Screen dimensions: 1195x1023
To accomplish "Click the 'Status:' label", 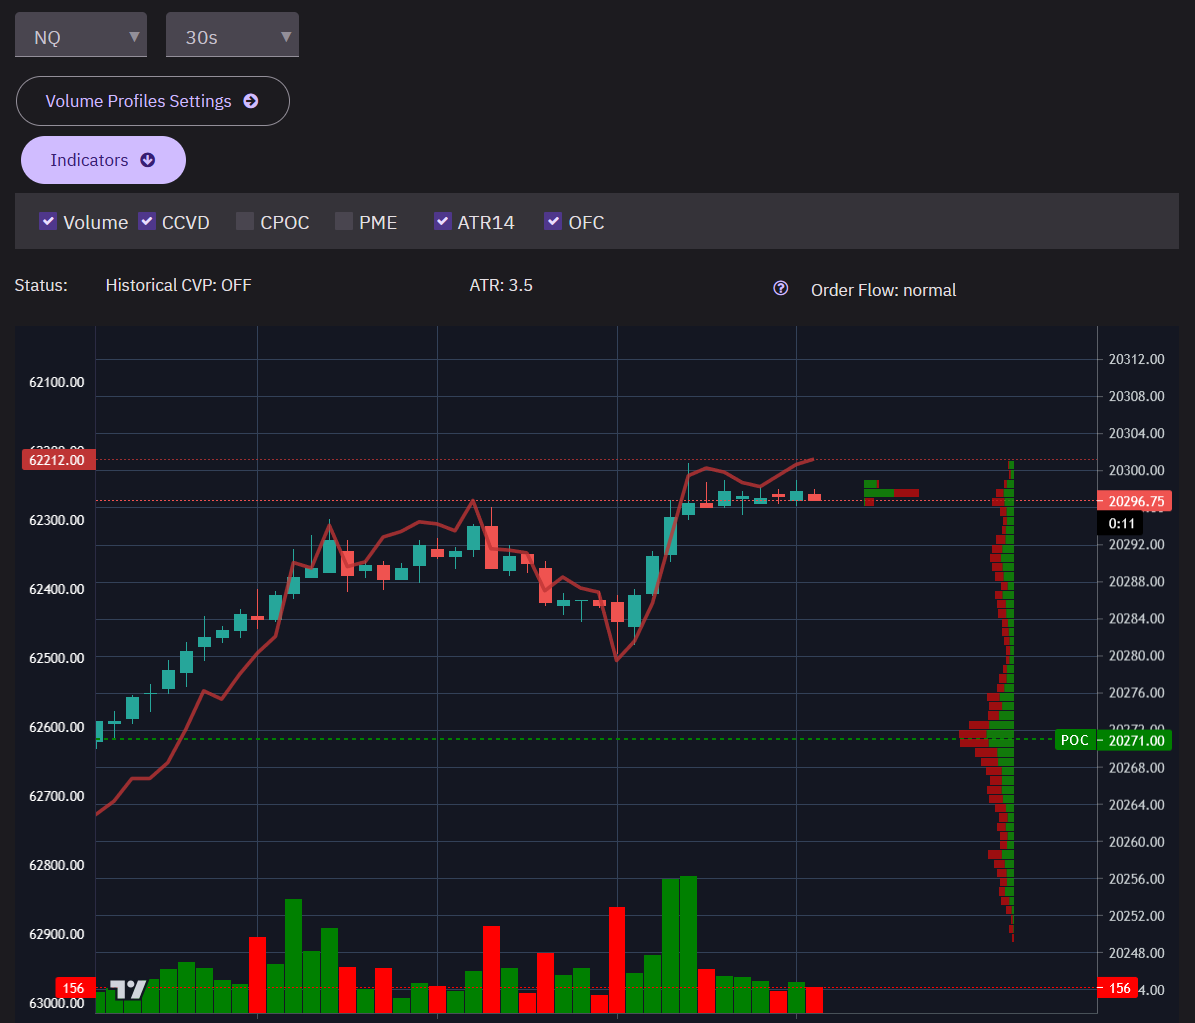I will [41, 285].
